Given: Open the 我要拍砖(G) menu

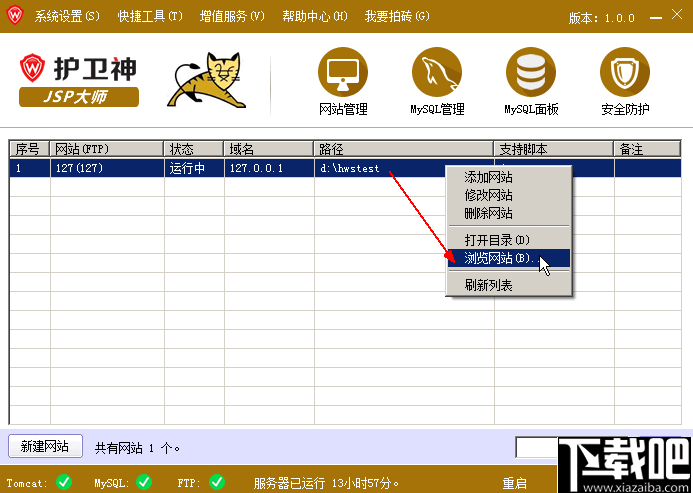Looking at the screenshot, I should coord(397,16).
